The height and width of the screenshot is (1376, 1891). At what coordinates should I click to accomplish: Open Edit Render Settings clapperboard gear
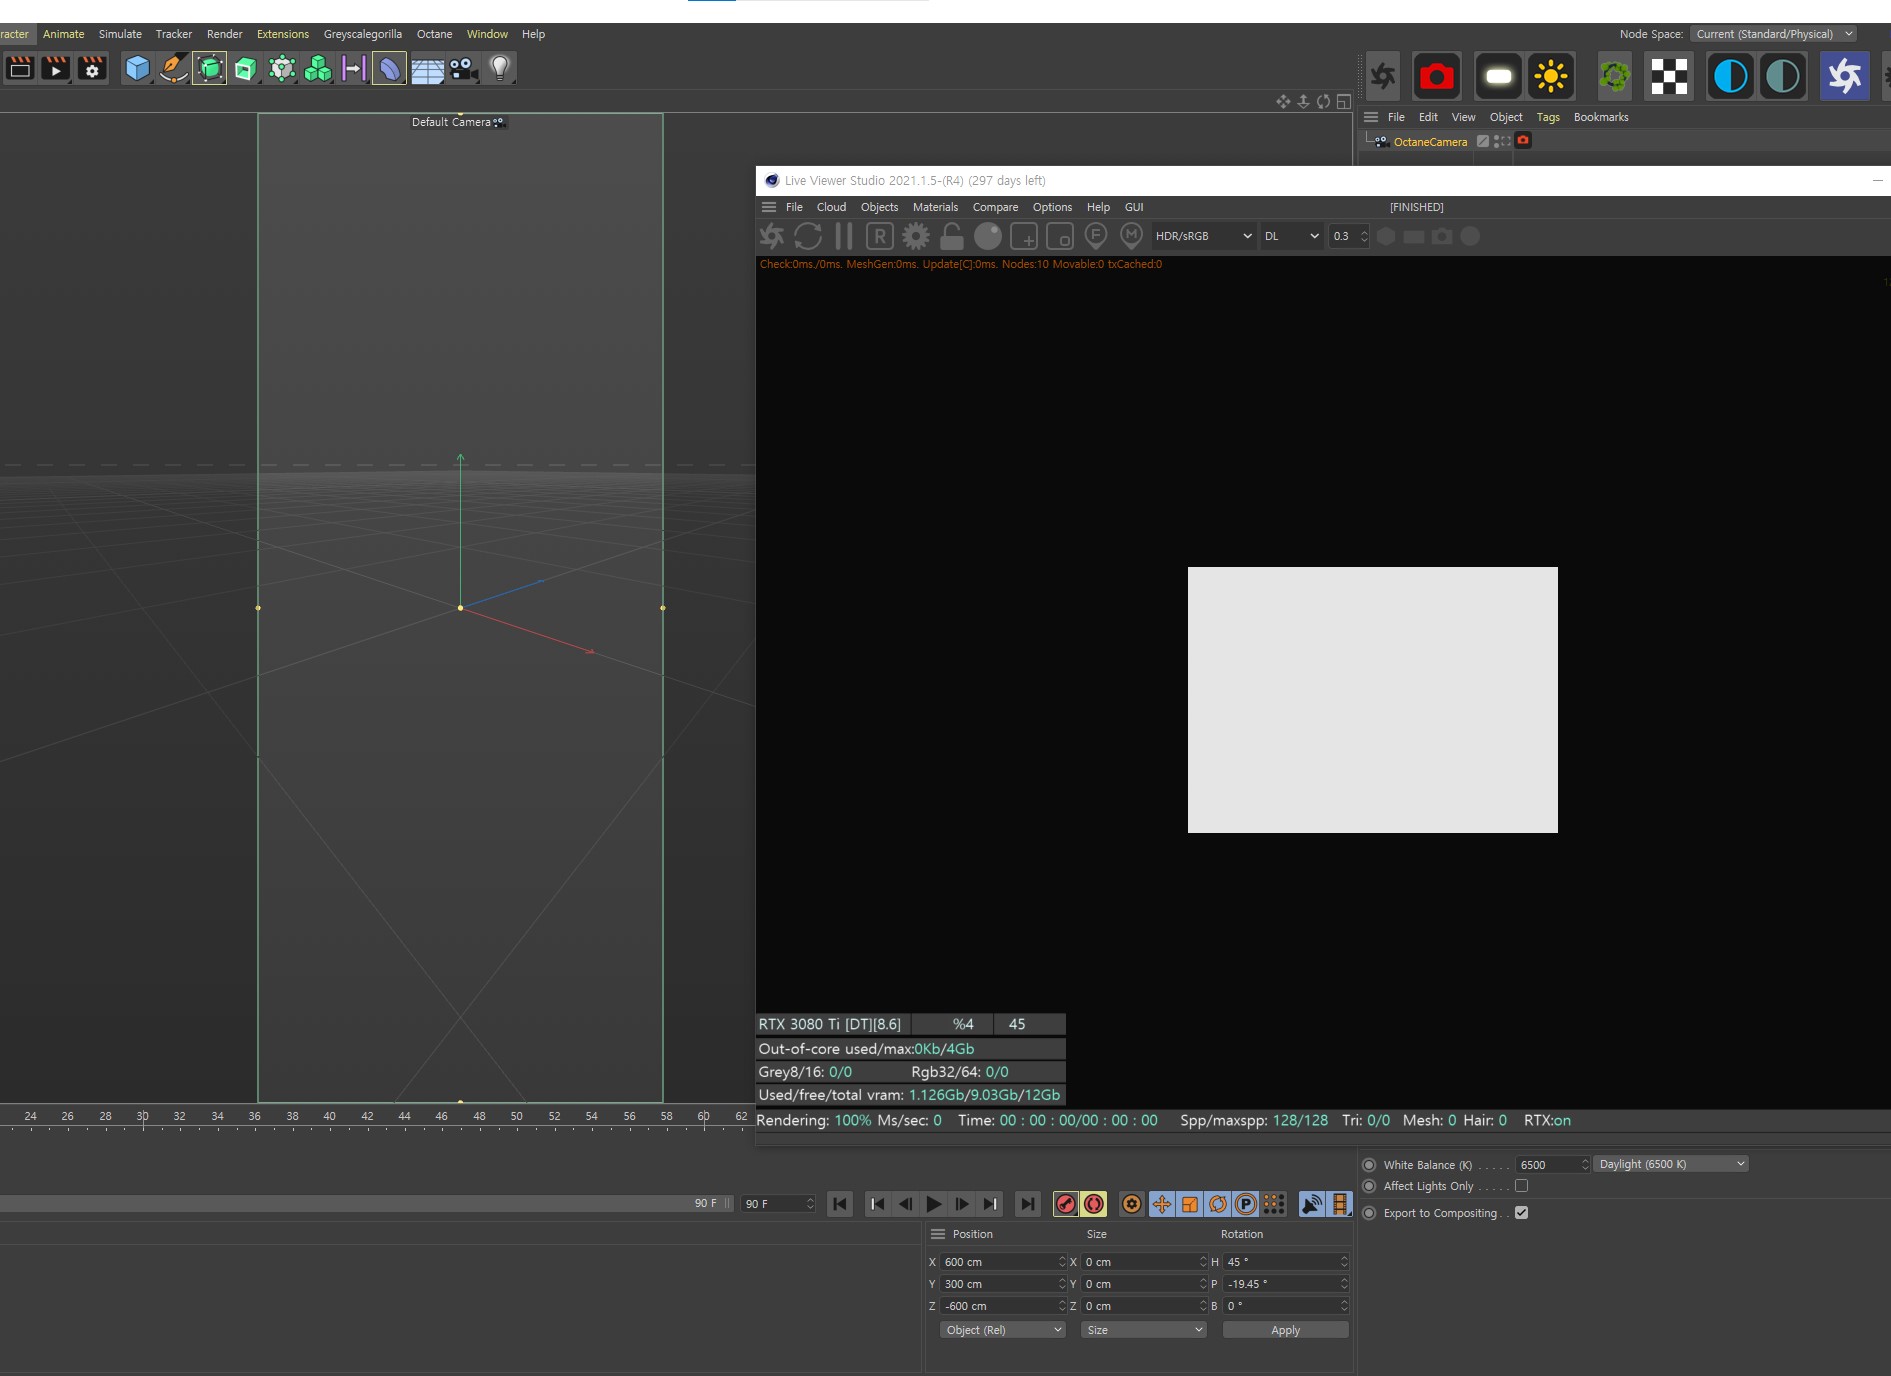[x=92, y=68]
